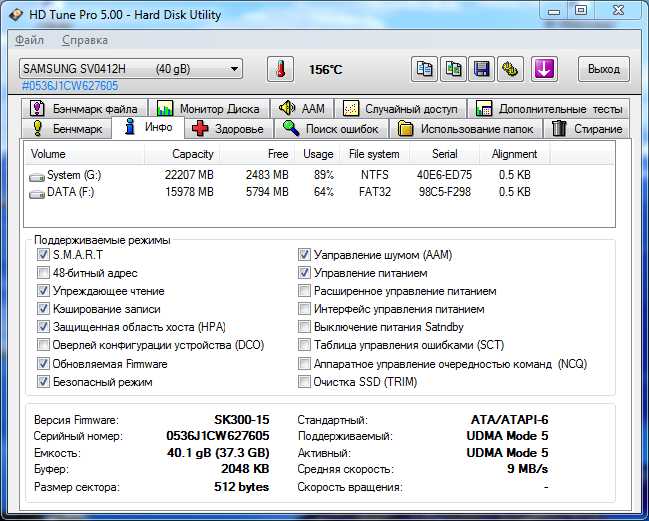Click the Alignment column header
The width and height of the screenshot is (649, 521).
514,154
